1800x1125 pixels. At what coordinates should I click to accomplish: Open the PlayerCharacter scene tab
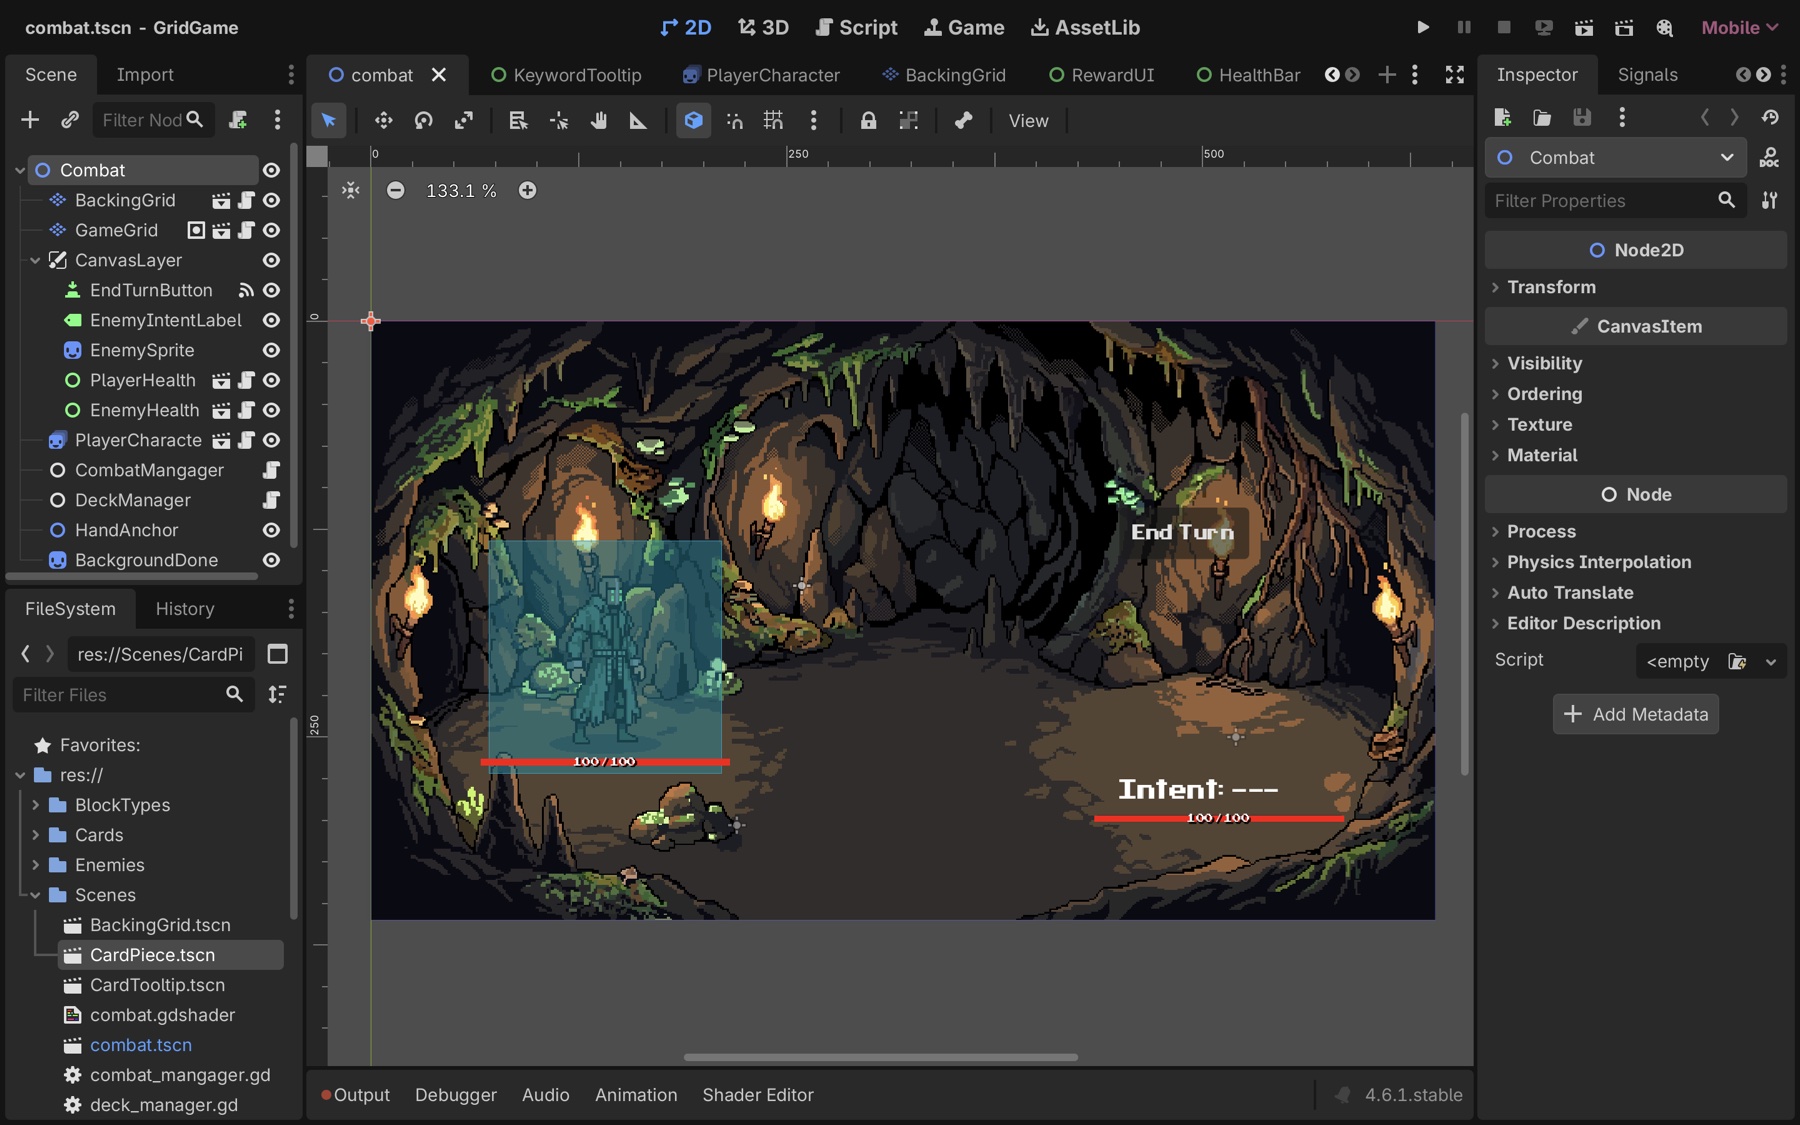point(761,75)
